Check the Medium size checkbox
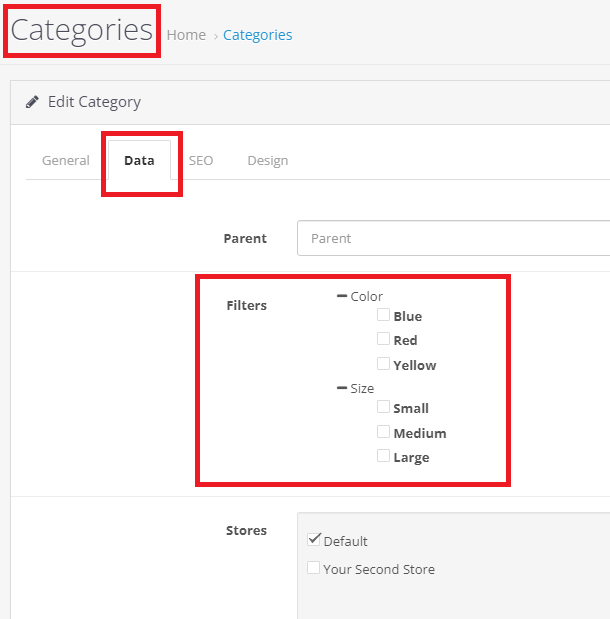 [x=383, y=432]
